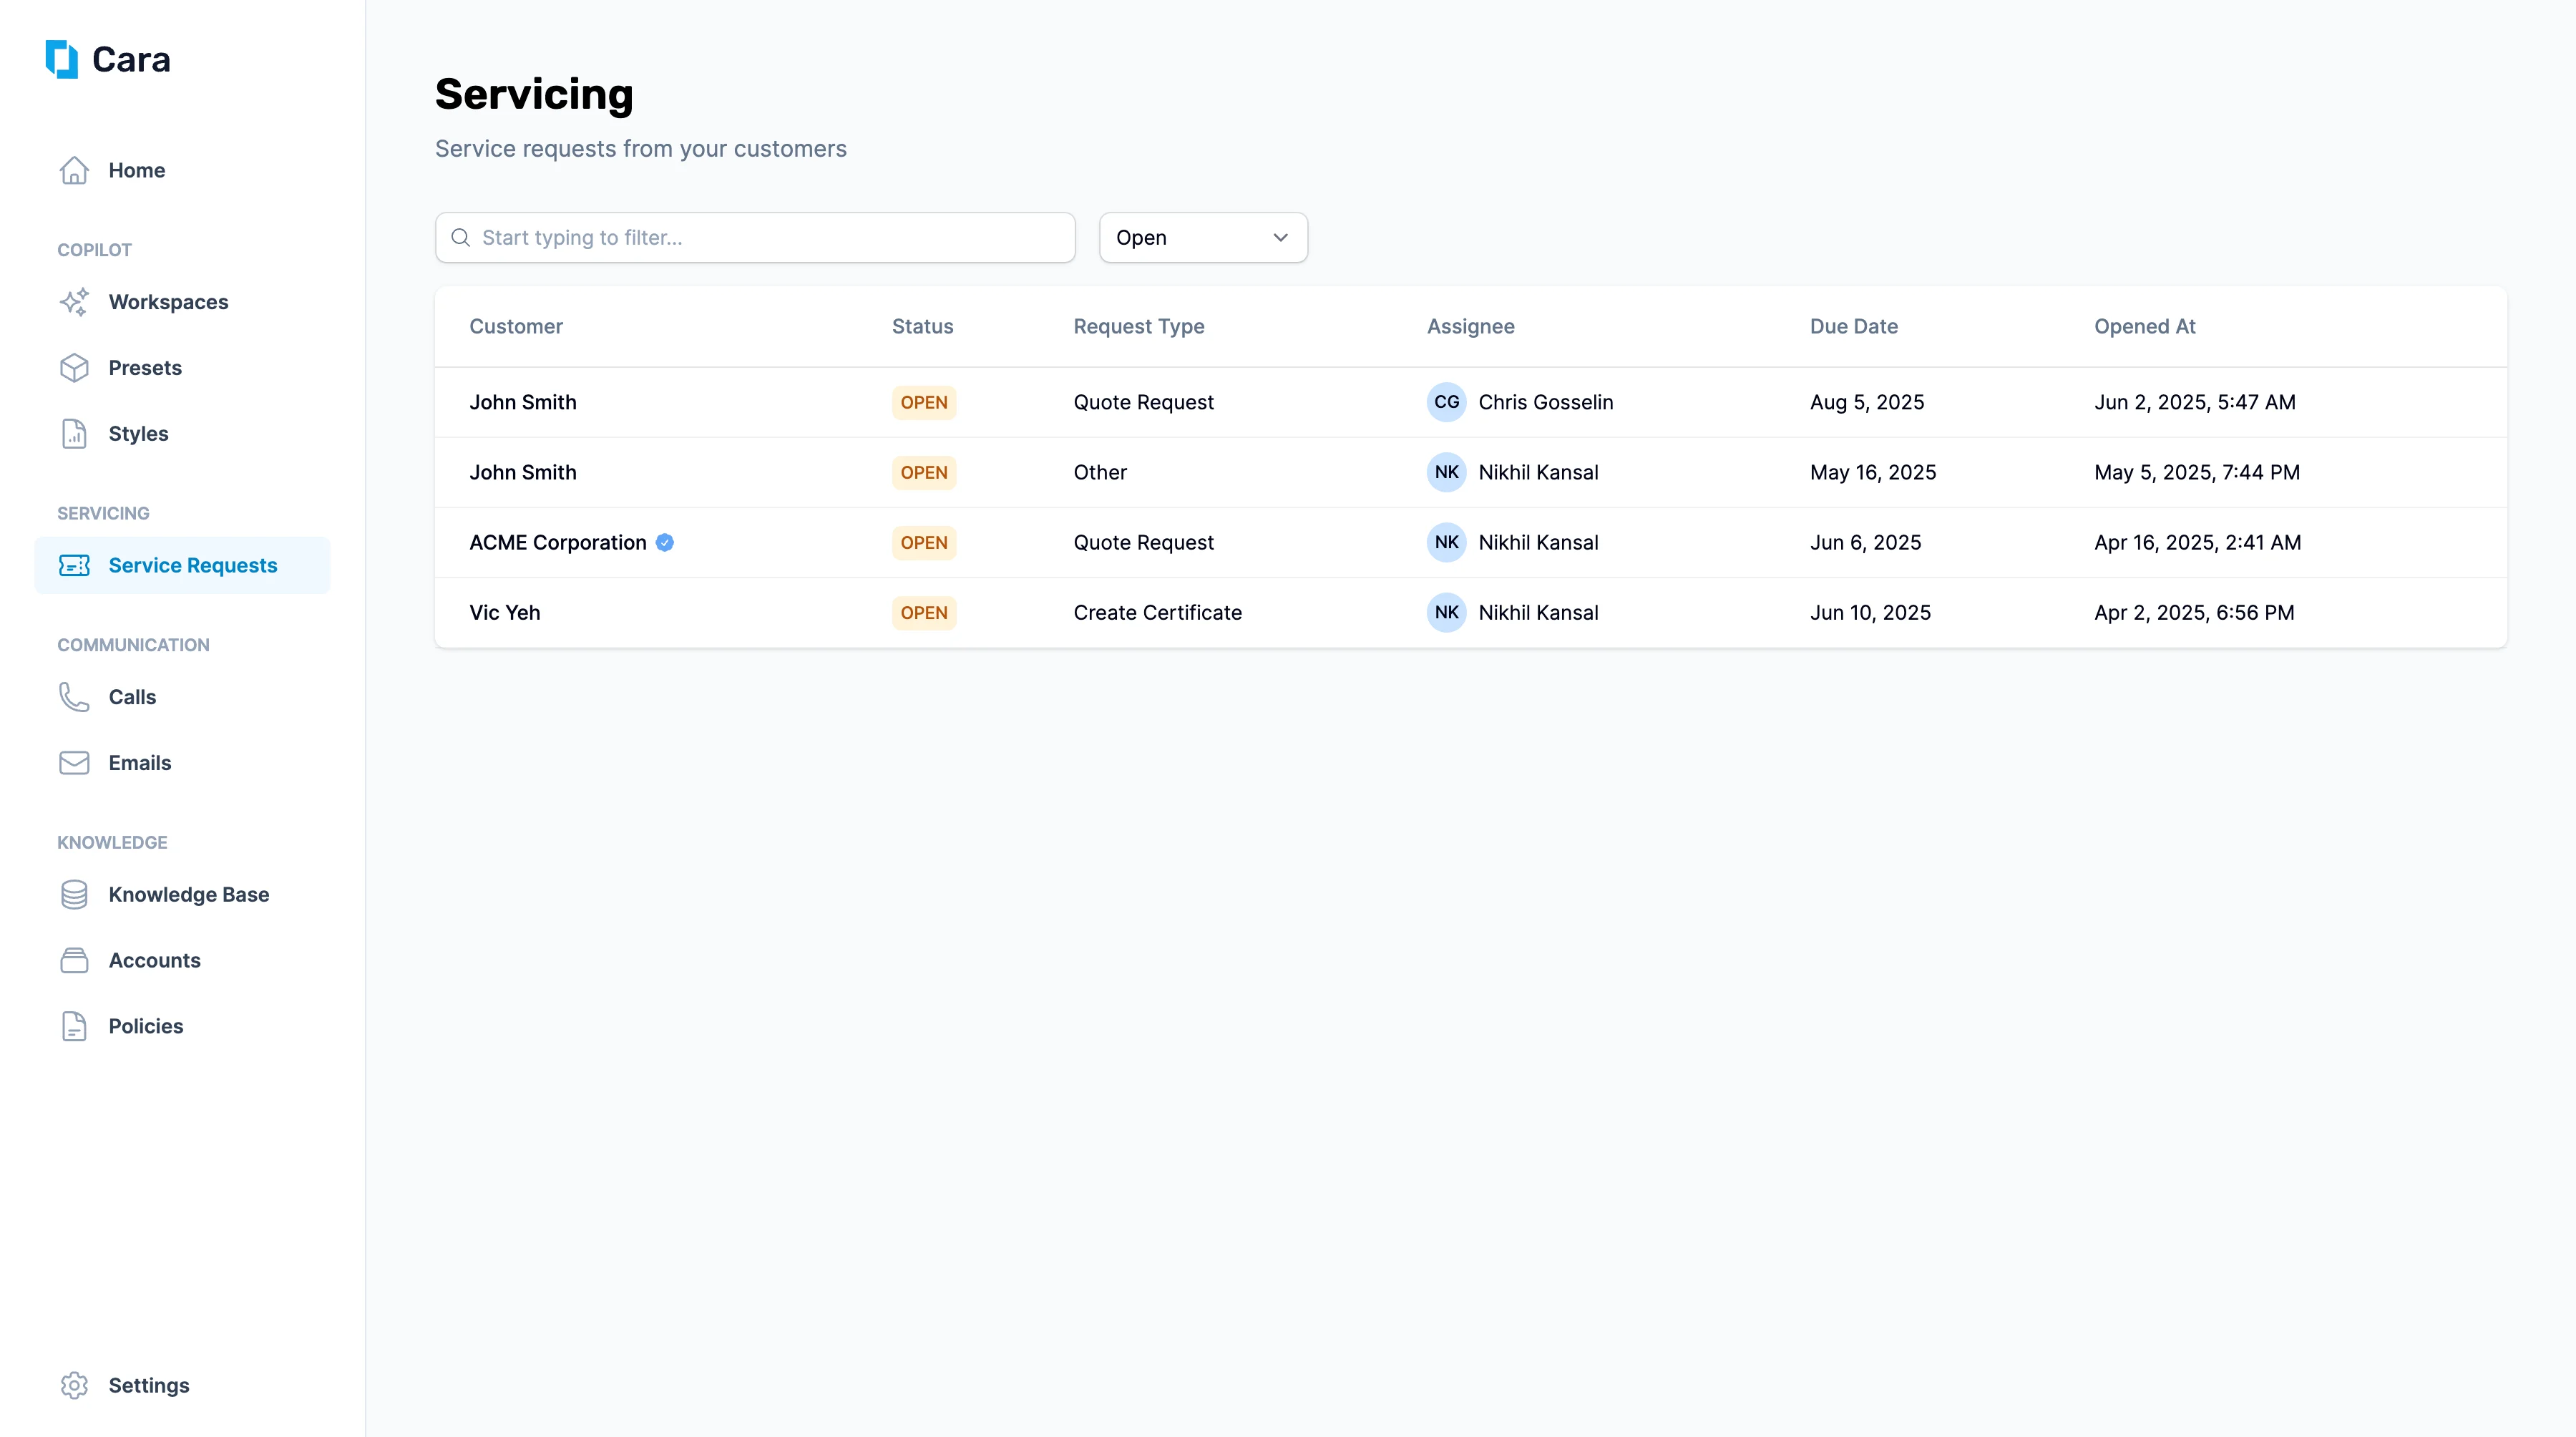Select Service Requests in the sidebar
This screenshot has height=1437, width=2576.
pos(182,566)
